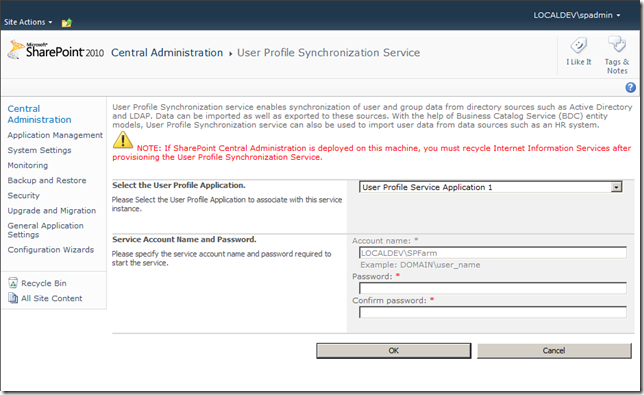Expand the User Profile Application dropdown arrow

pos(616,187)
